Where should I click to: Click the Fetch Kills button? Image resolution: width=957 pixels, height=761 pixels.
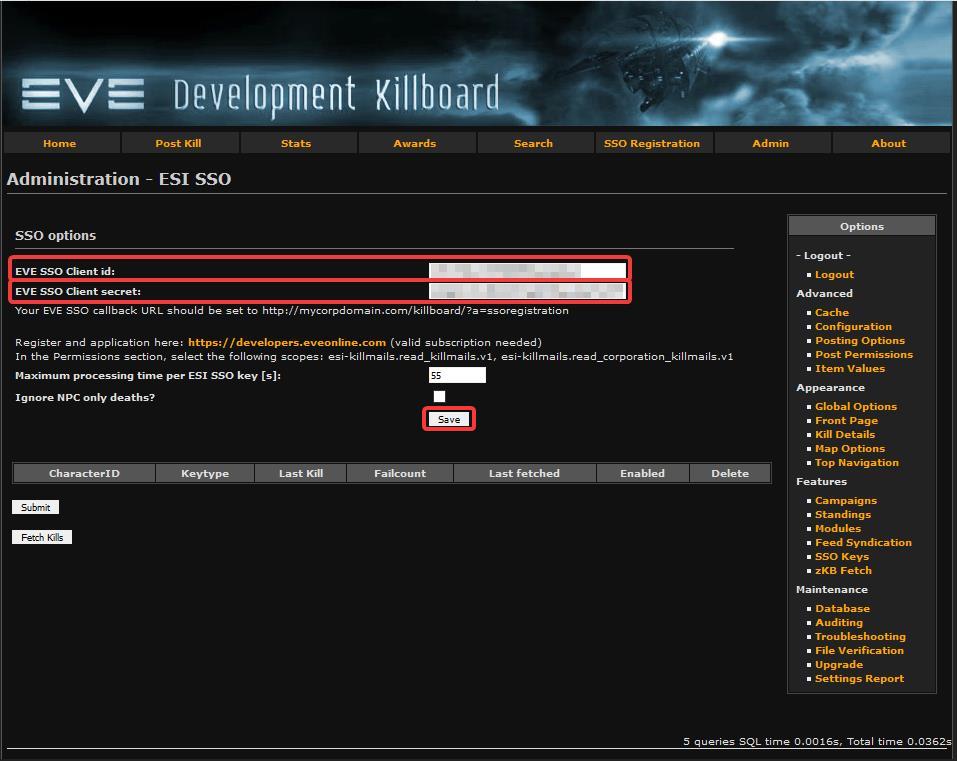click(x=42, y=537)
